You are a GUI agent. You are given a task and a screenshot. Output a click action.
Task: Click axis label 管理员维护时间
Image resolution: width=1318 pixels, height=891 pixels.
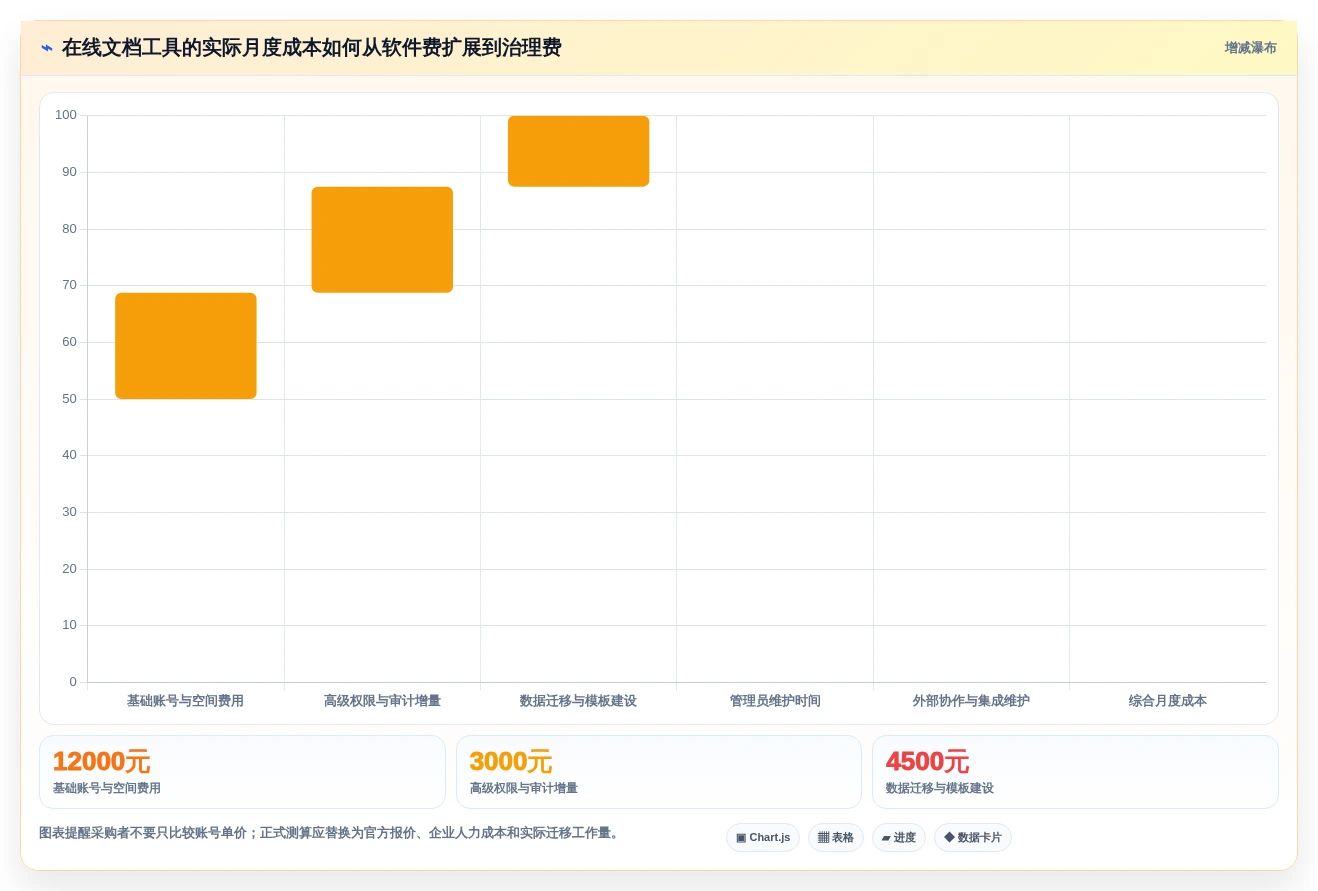775,701
